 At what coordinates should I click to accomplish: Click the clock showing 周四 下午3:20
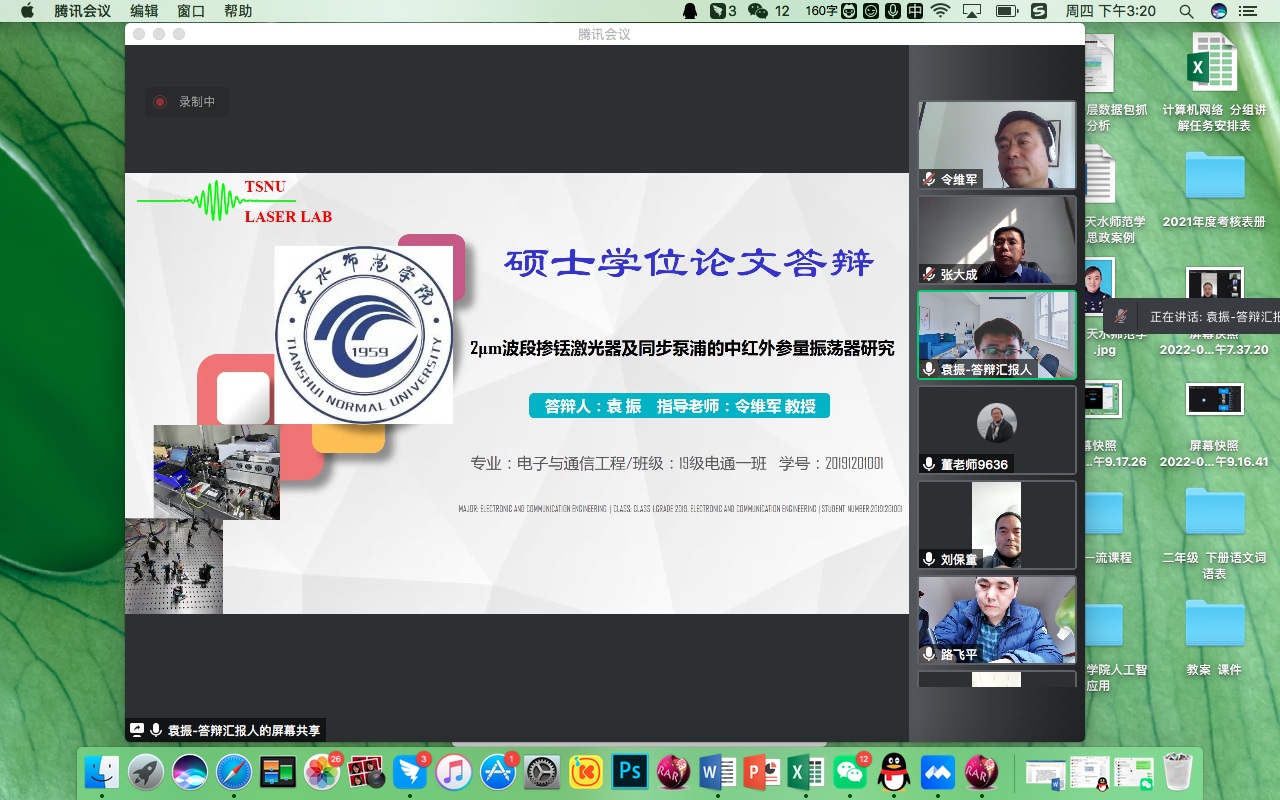coord(1111,11)
